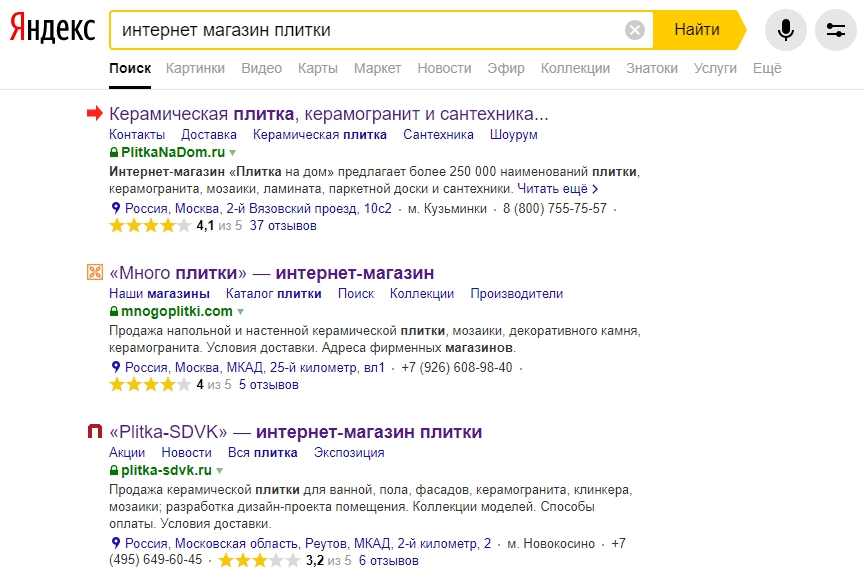Open Акции sitelink of Plitka-SDVK

[127, 452]
